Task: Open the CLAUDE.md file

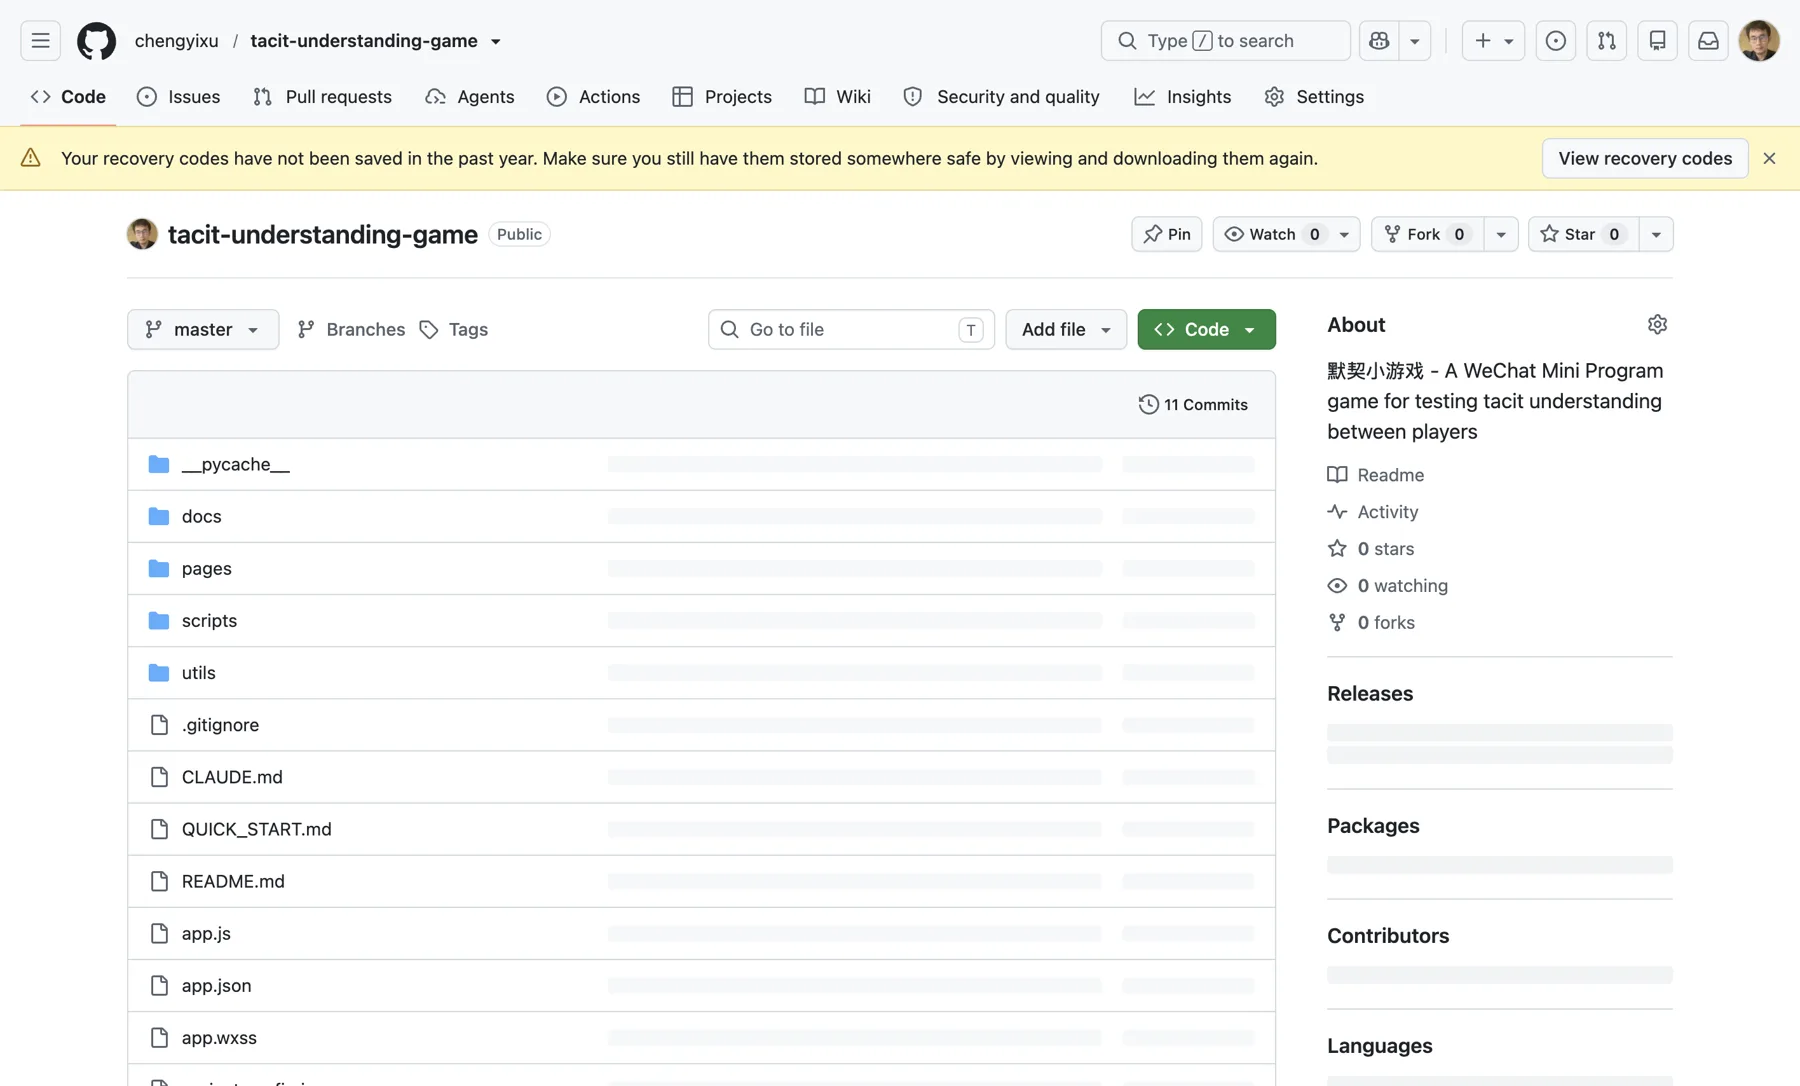Action: click(x=232, y=777)
